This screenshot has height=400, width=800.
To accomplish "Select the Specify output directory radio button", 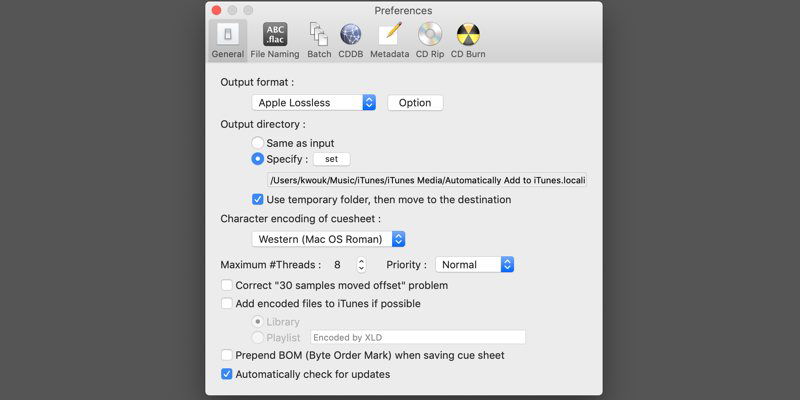I will click(x=258, y=159).
